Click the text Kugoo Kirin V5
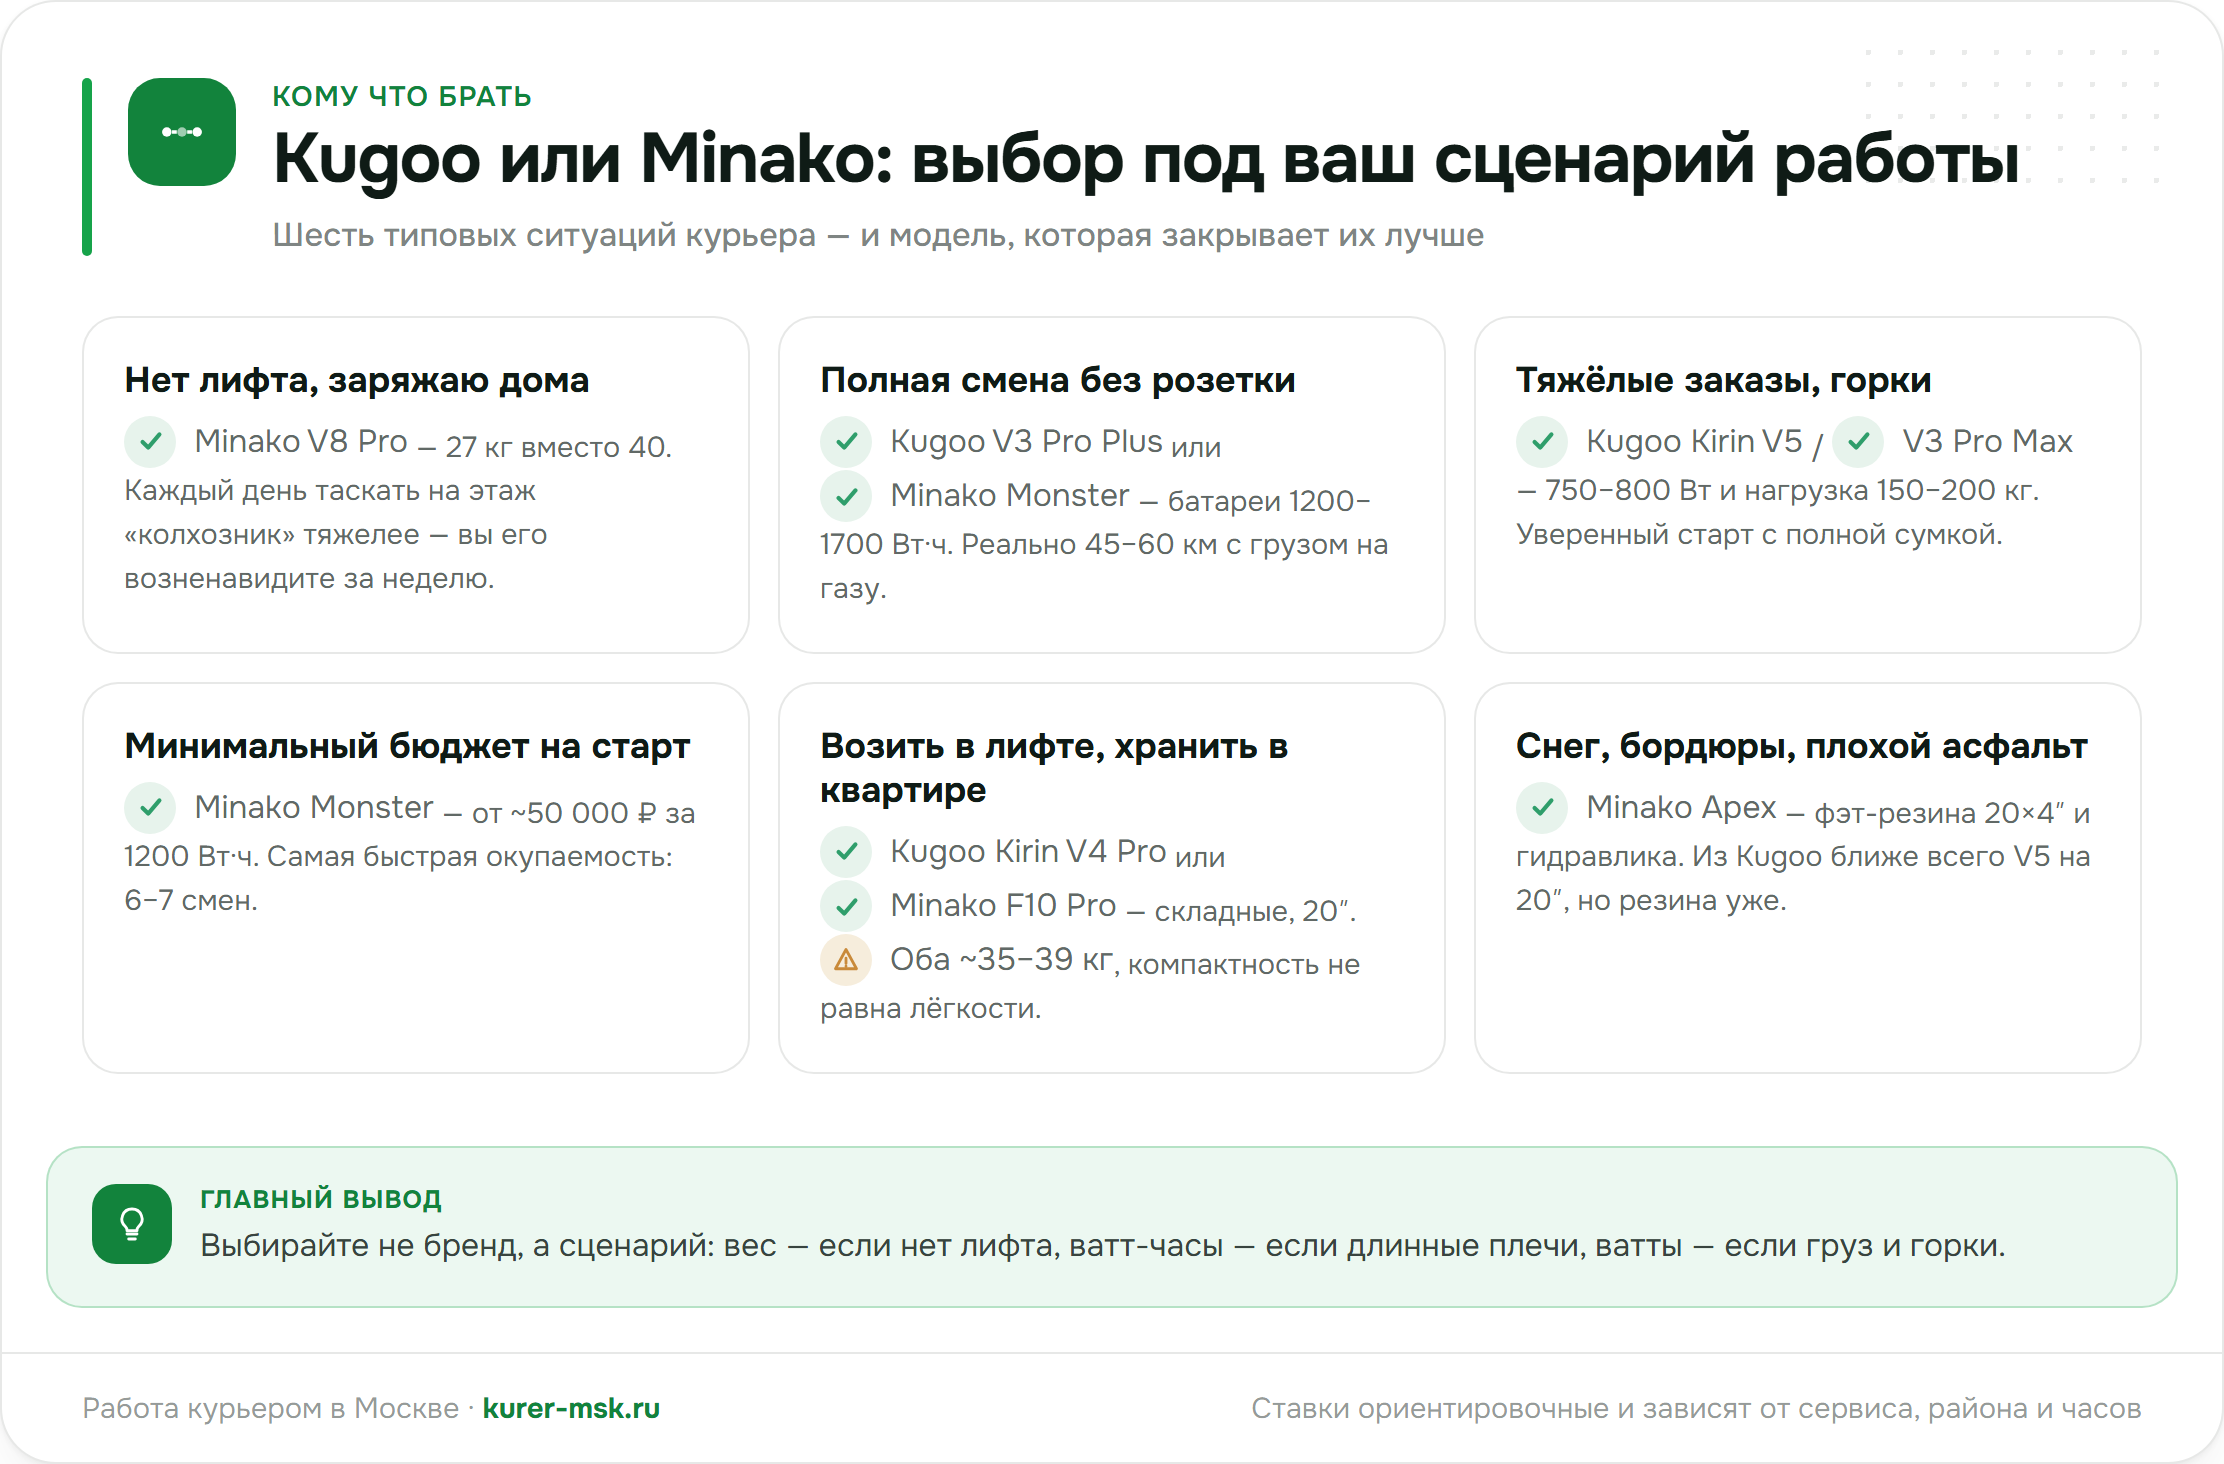 click(1694, 441)
